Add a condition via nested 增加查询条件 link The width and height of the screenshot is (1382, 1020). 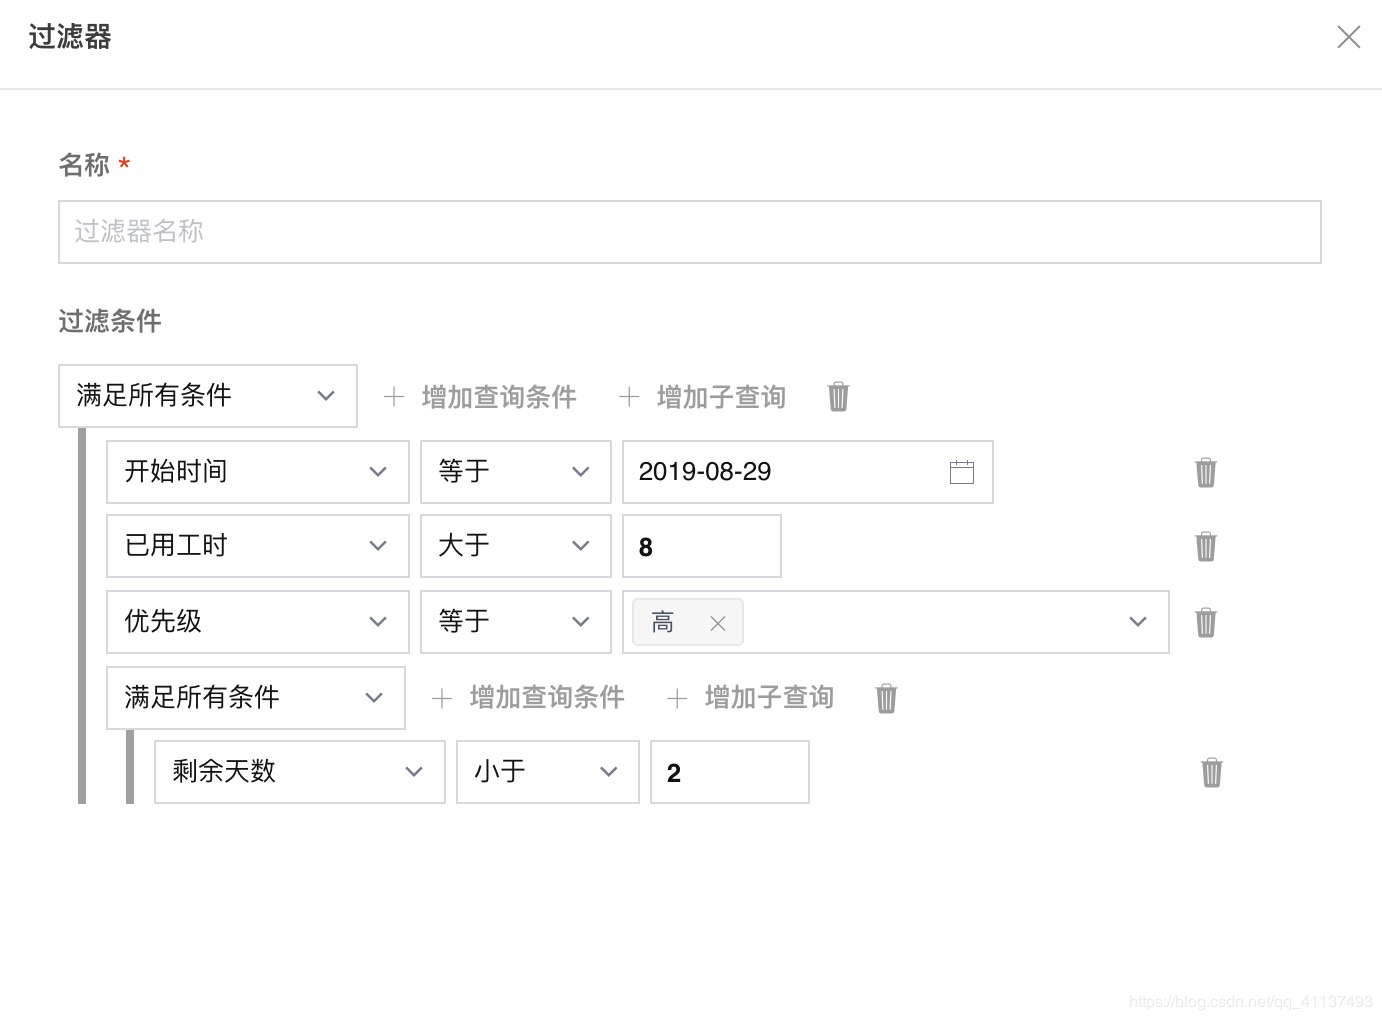point(547,698)
